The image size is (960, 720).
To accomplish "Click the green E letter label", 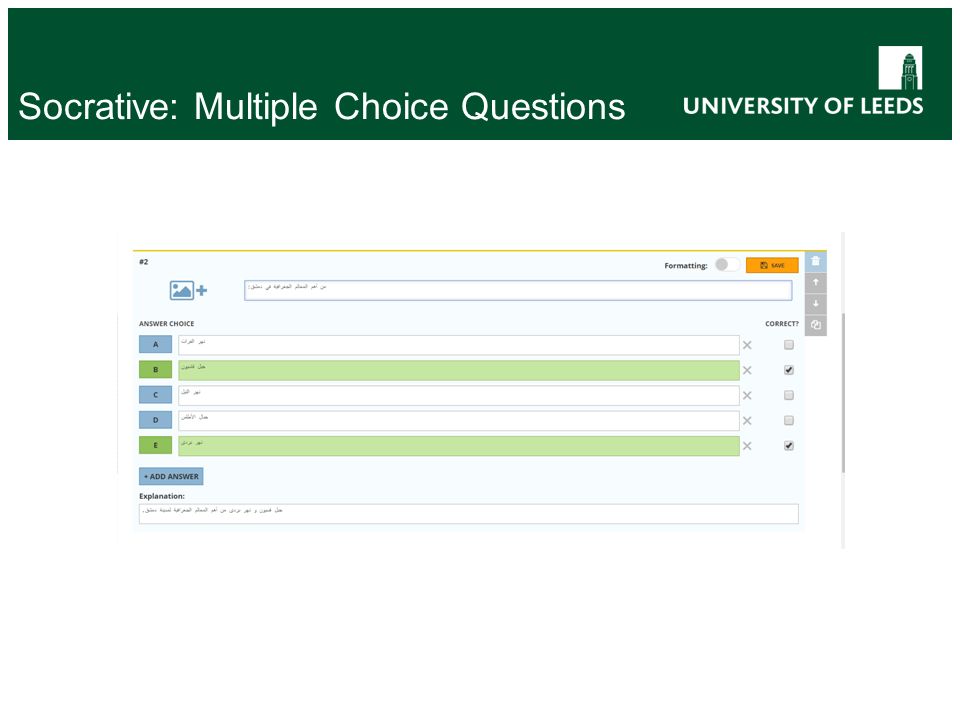I will [x=156, y=445].
